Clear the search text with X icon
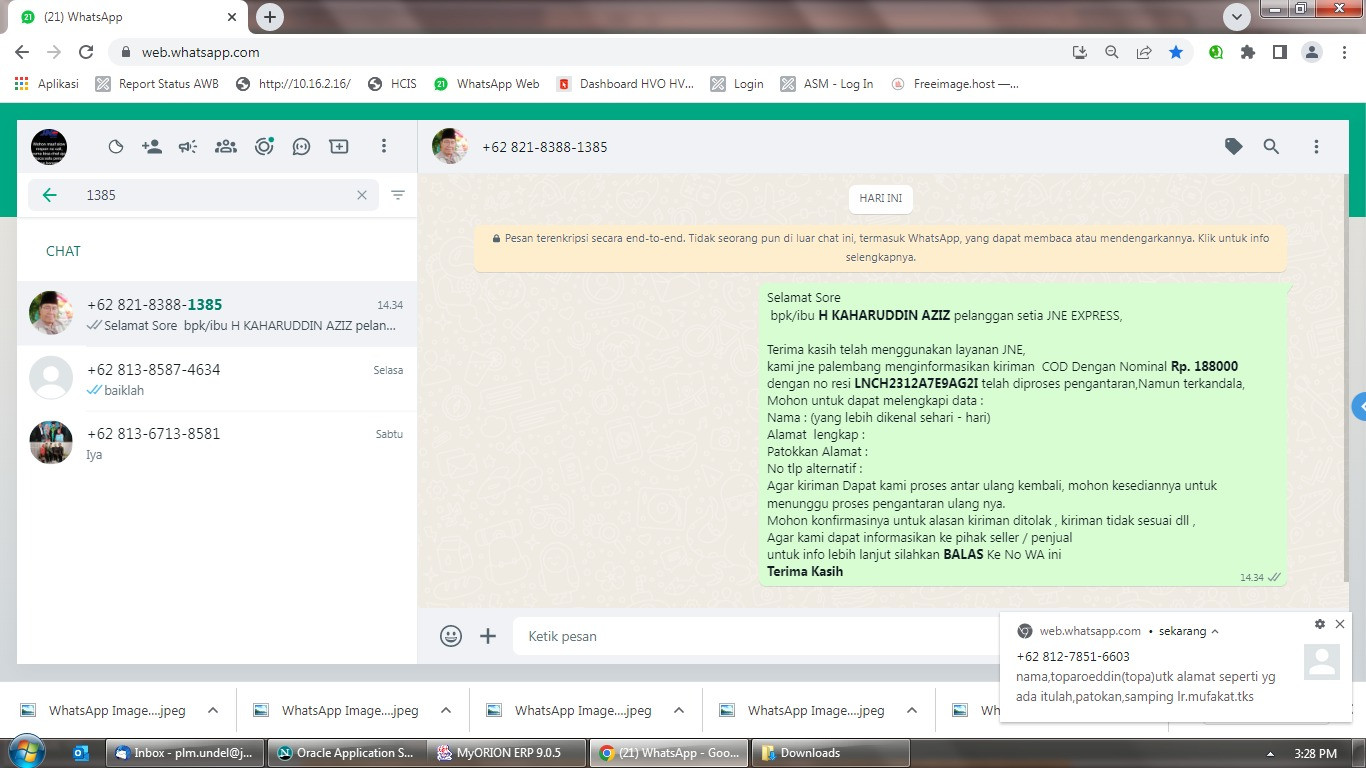 (362, 195)
